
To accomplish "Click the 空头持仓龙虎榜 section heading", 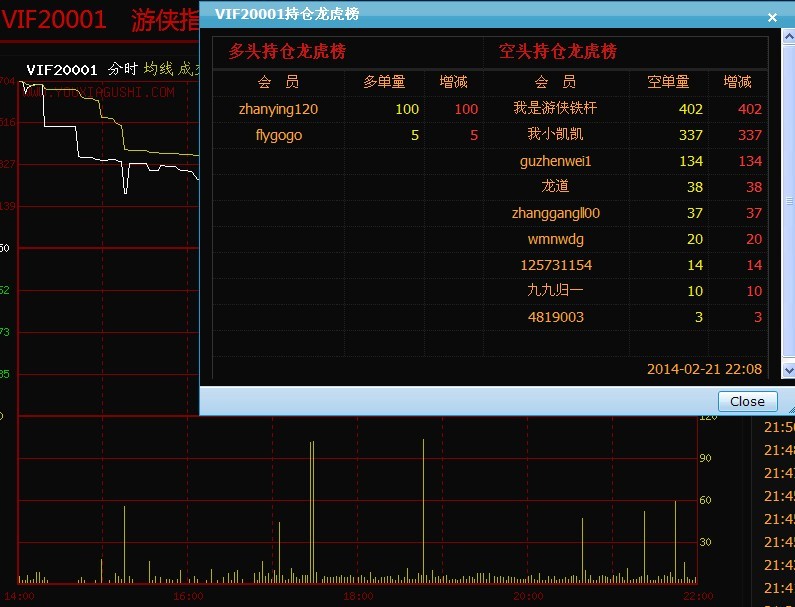I will coord(558,52).
